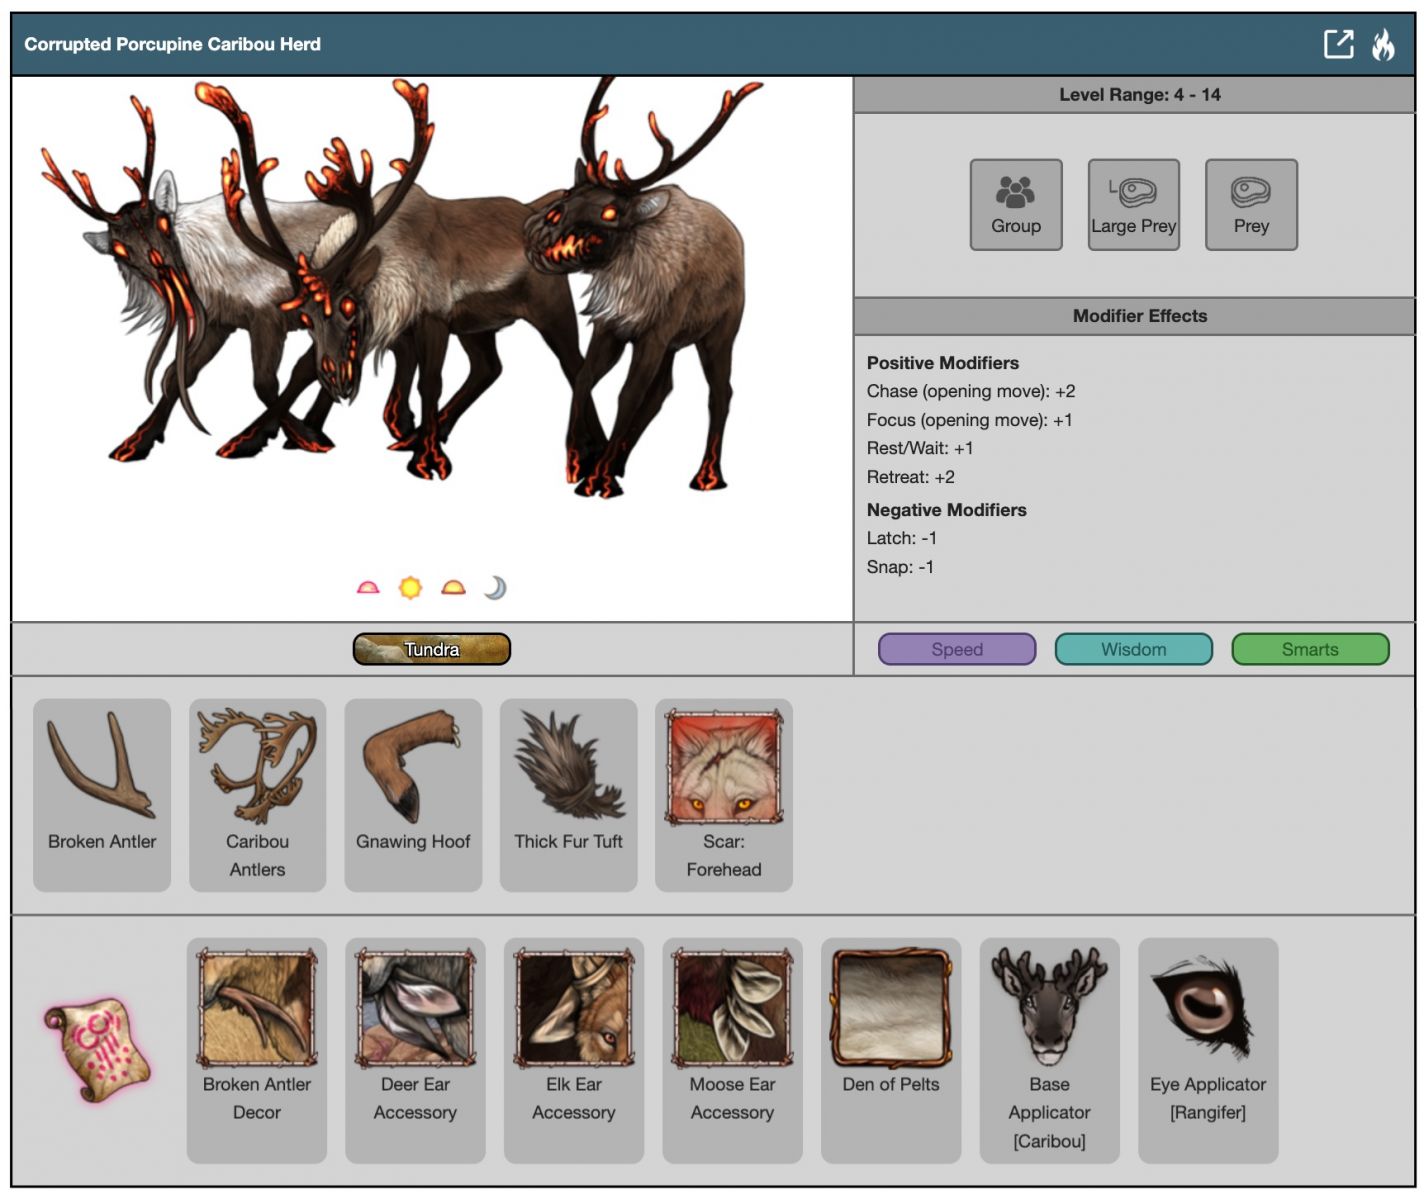The height and width of the screenshot is (1199, 1424).
Task: Click the teal Wisdom stat tag
Action: [1133, 649]
